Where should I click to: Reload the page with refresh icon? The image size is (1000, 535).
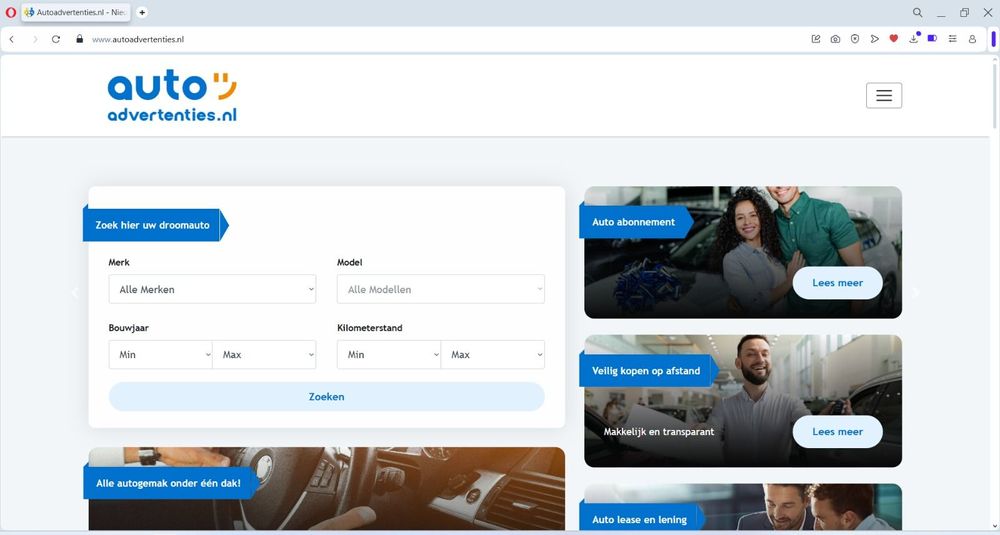pyautogui.click(x=56, y=39)
